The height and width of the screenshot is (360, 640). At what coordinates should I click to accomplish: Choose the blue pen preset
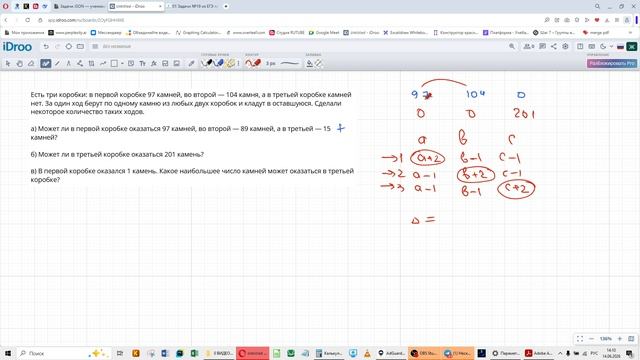tap(218, 63)
